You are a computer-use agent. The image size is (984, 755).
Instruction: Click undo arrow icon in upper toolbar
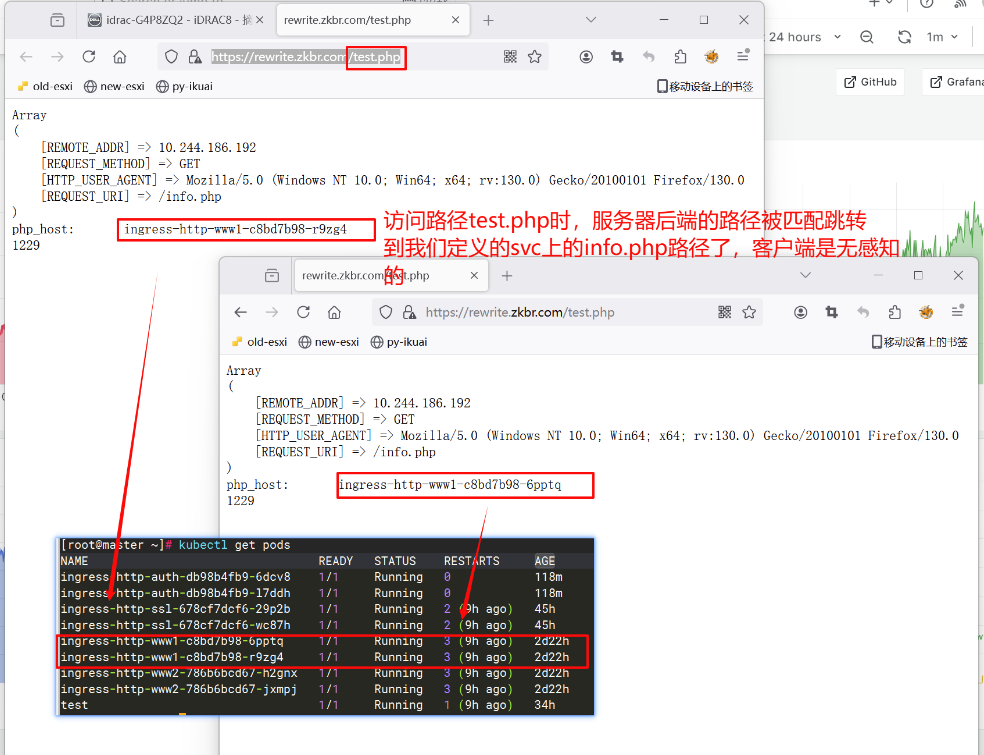[648, 57]
